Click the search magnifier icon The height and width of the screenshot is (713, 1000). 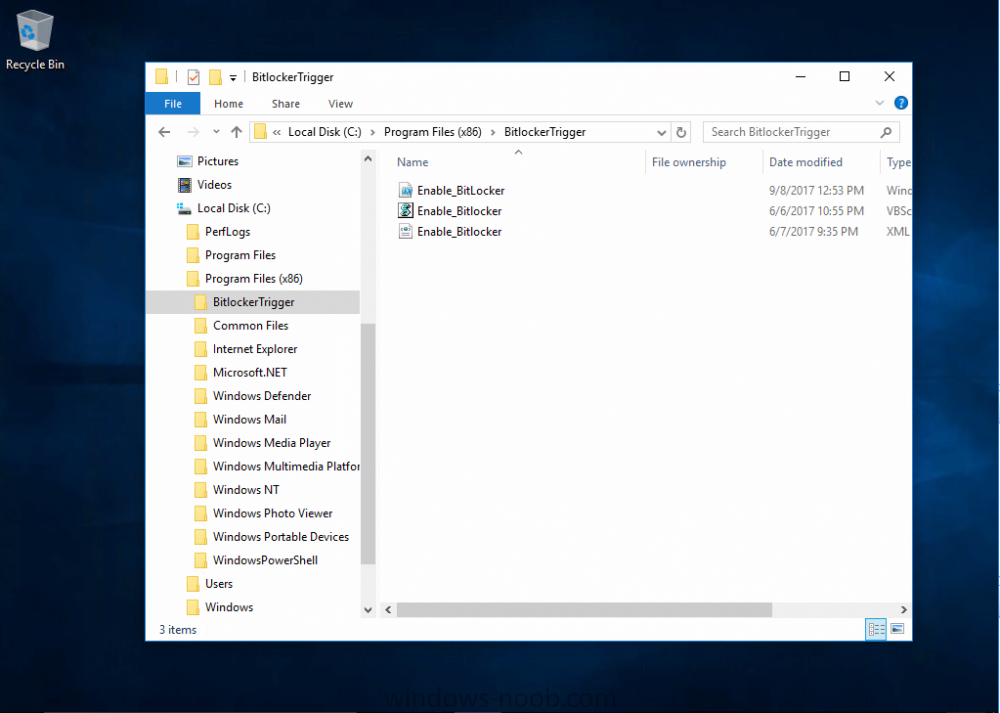(886, 132)
